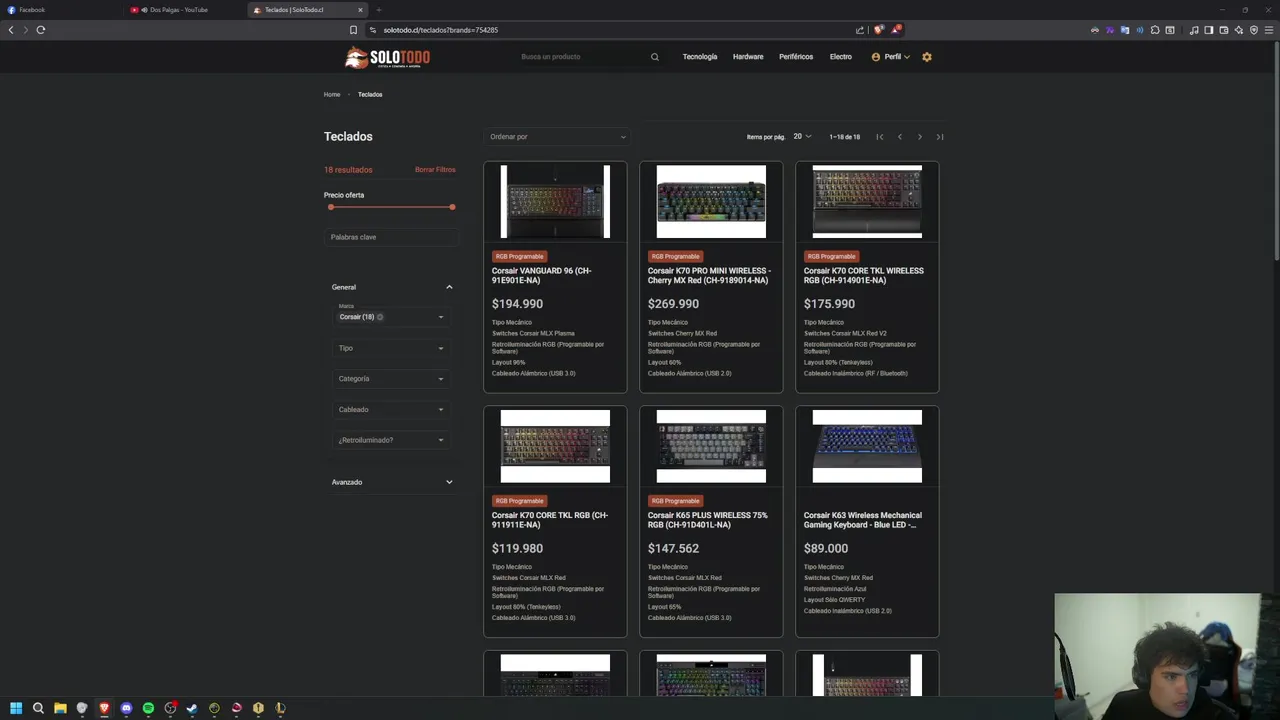Image resolution: width=1280 pixels, height=720 pixels.
Task: Open Tecnología menu in header
Action: click(700, 57)
